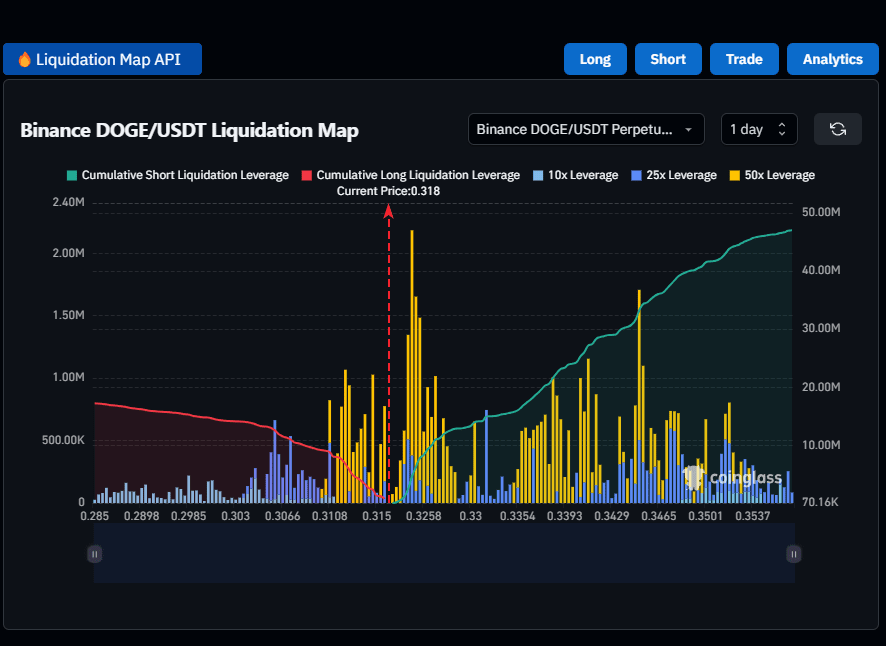The height and width of the screenshot is (646, 886).
Task: Click the yellow 50x Leverage legend swatch
Action: pyautogui.click(x=735, y=175)
